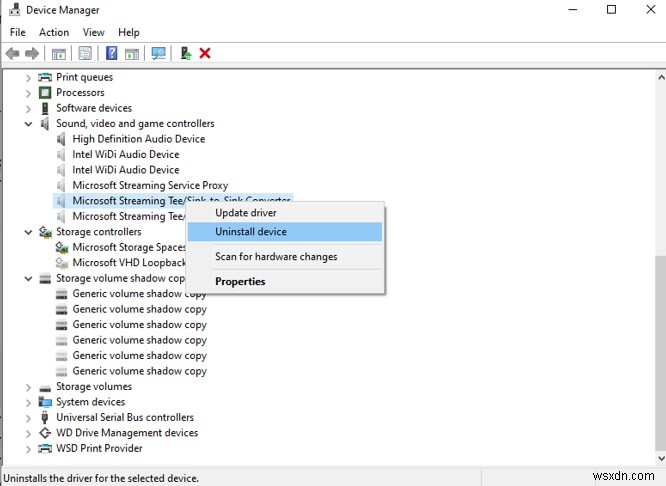Select the highlighted Microsoft Streaming Tee device row
The image size is (666, 486).
pyautogui.click(x=173, y=201)
